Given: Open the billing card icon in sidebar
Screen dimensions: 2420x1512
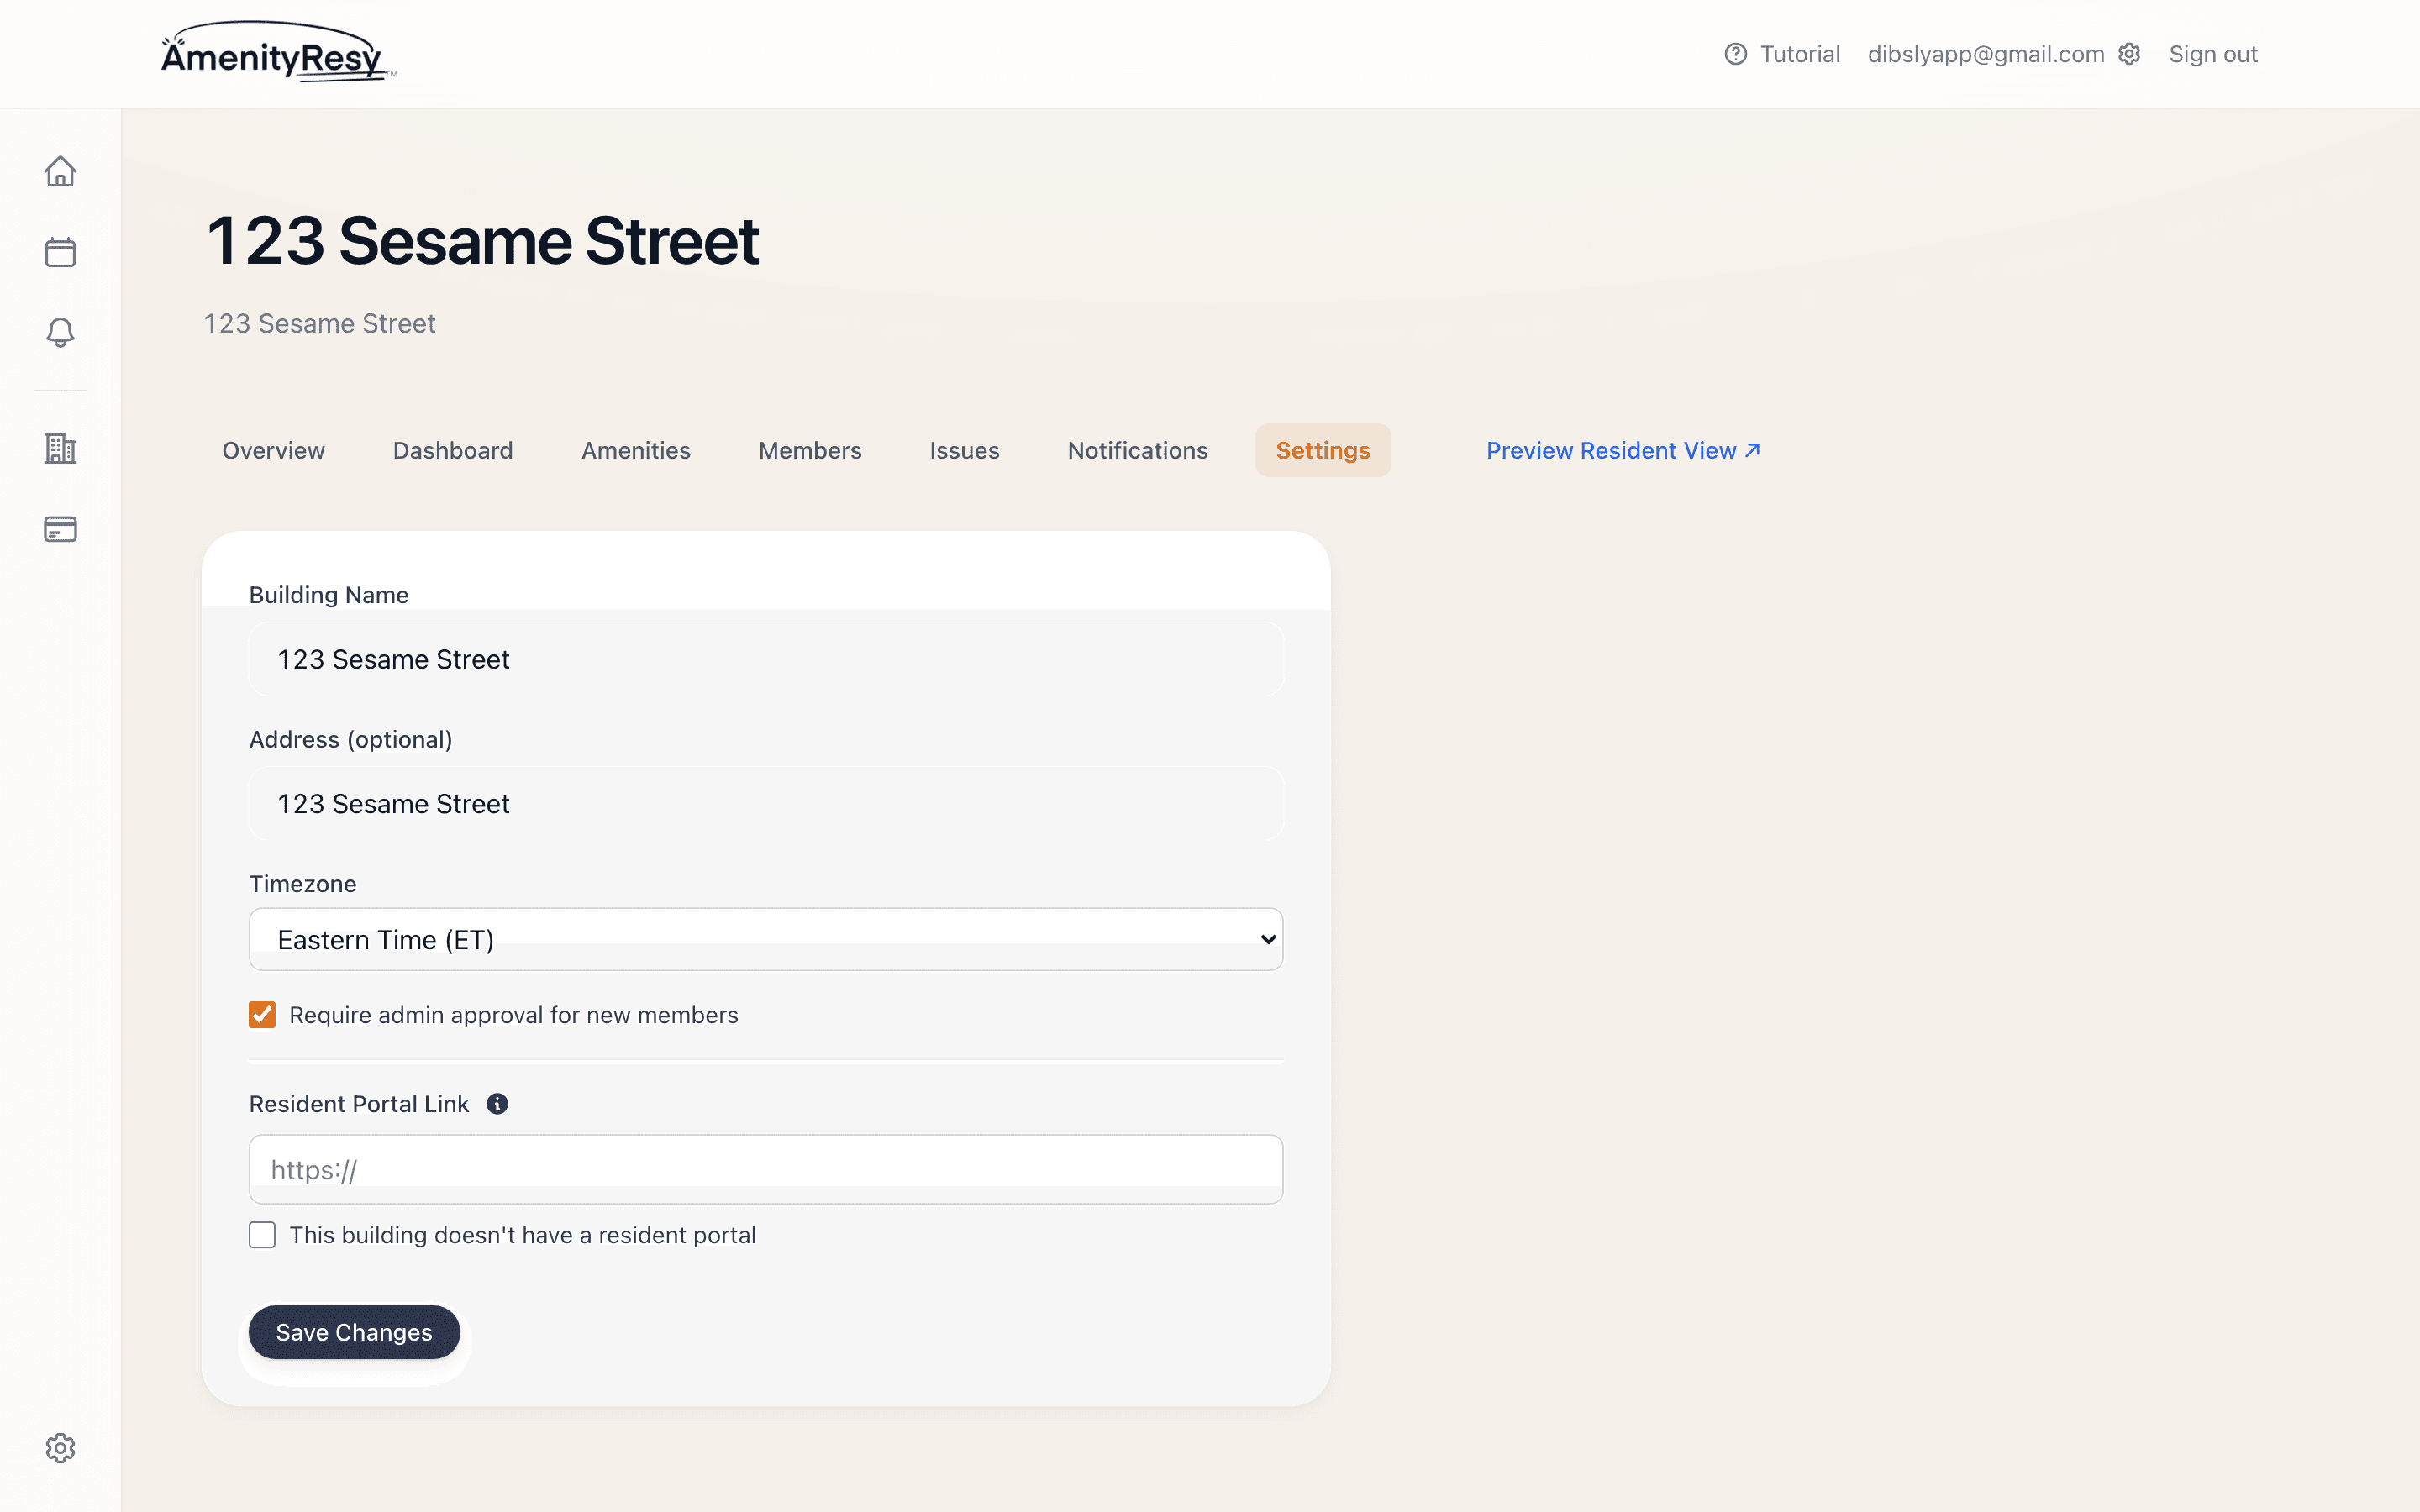Looking at the screenshot, I should (60, 529).
